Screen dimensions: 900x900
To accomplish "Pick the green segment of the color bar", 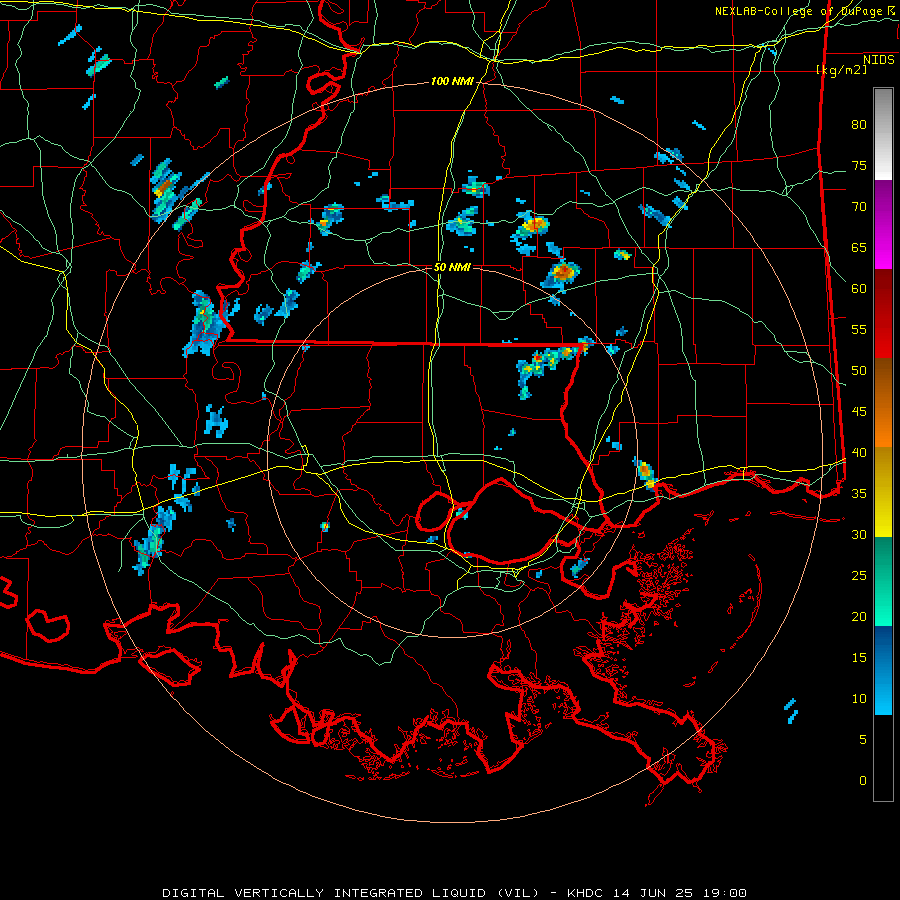I will click(x=883, y=581).
